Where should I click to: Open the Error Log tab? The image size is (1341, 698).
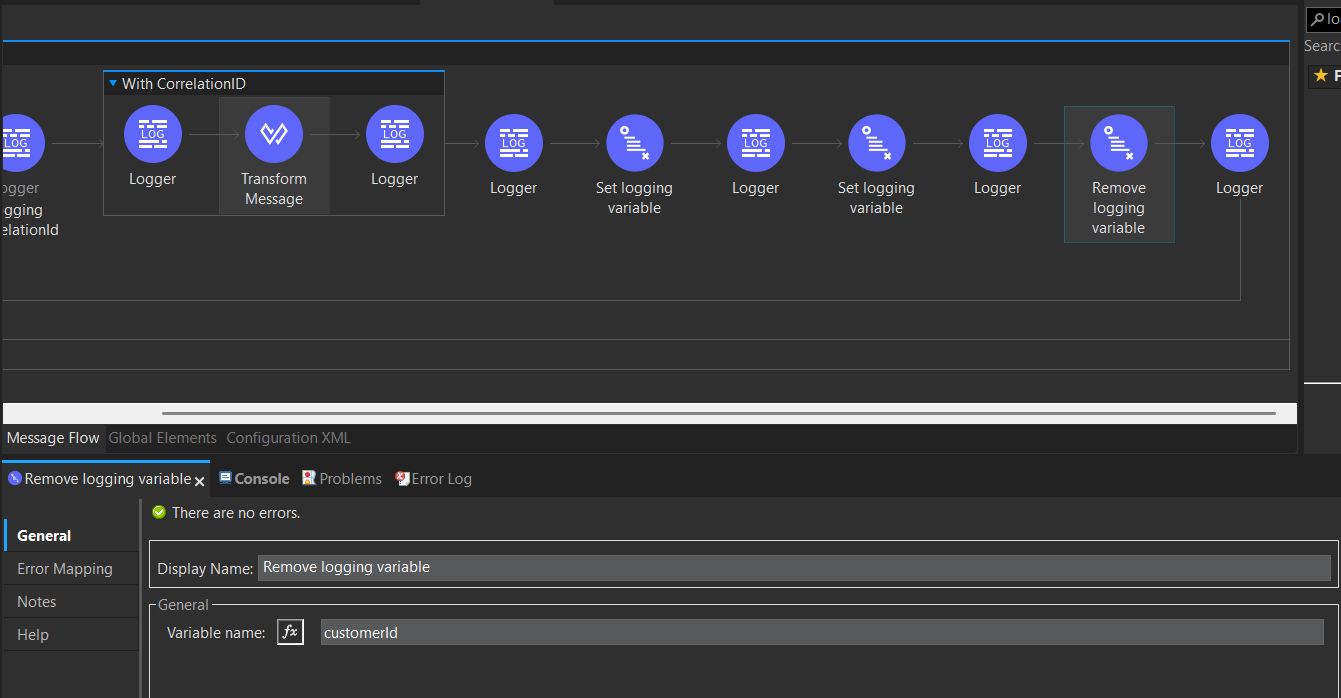tap(441, 479)
